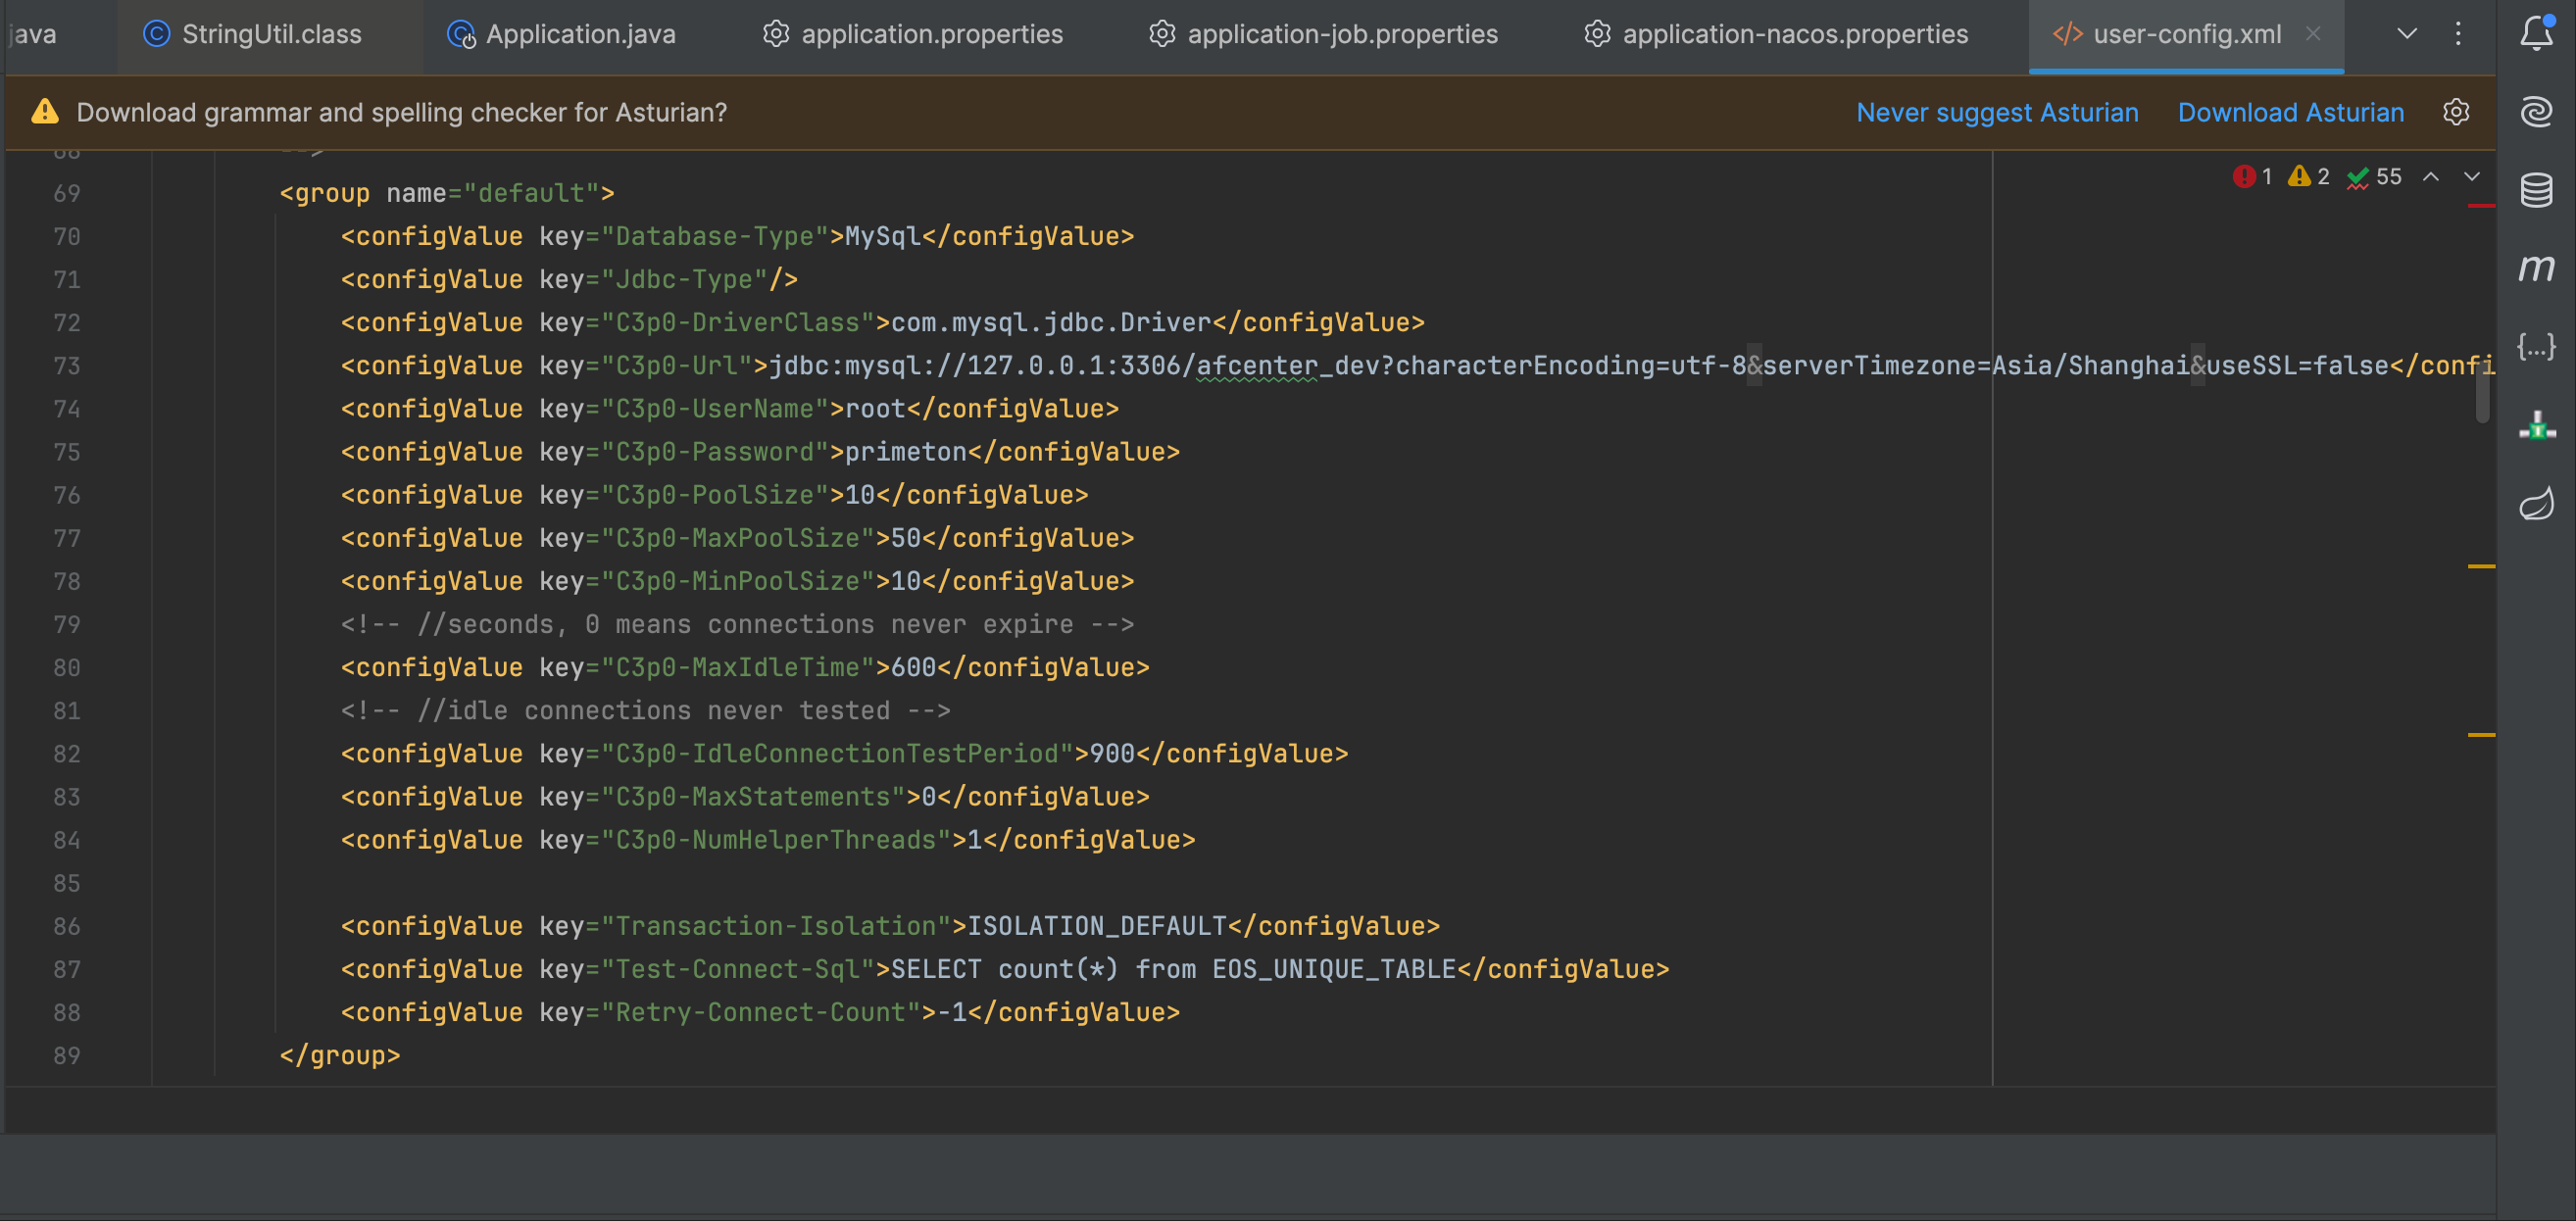The image size is (2576, 1221).
Task: Open the Spring leaf tool window
Action: [2536, 504]
